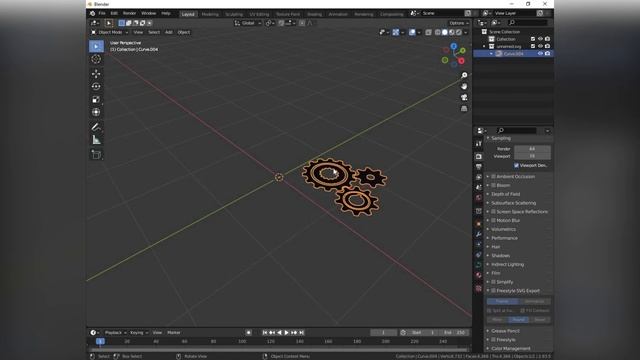Click the timeline current frame marker

pyautogui.click(x=100, y=341)
